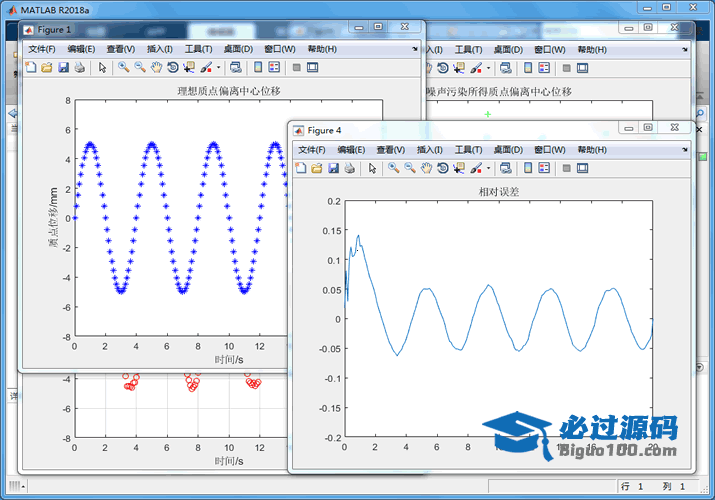Open 工具(T) menu in background noise figure
Viewport: 715px width, 500px height.
click(x=468, y=49)
